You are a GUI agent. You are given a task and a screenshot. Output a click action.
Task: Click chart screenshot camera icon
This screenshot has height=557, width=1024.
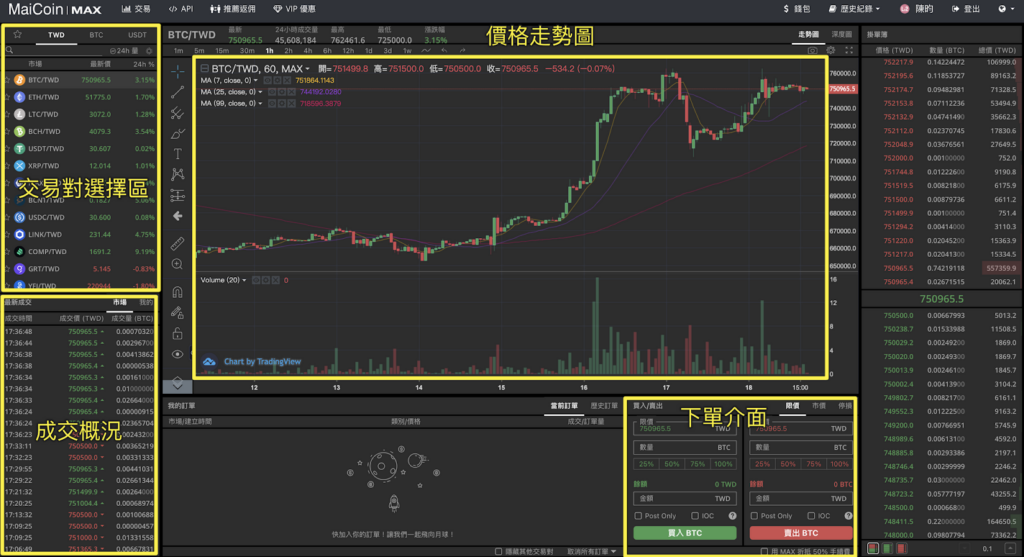(812, 50)
